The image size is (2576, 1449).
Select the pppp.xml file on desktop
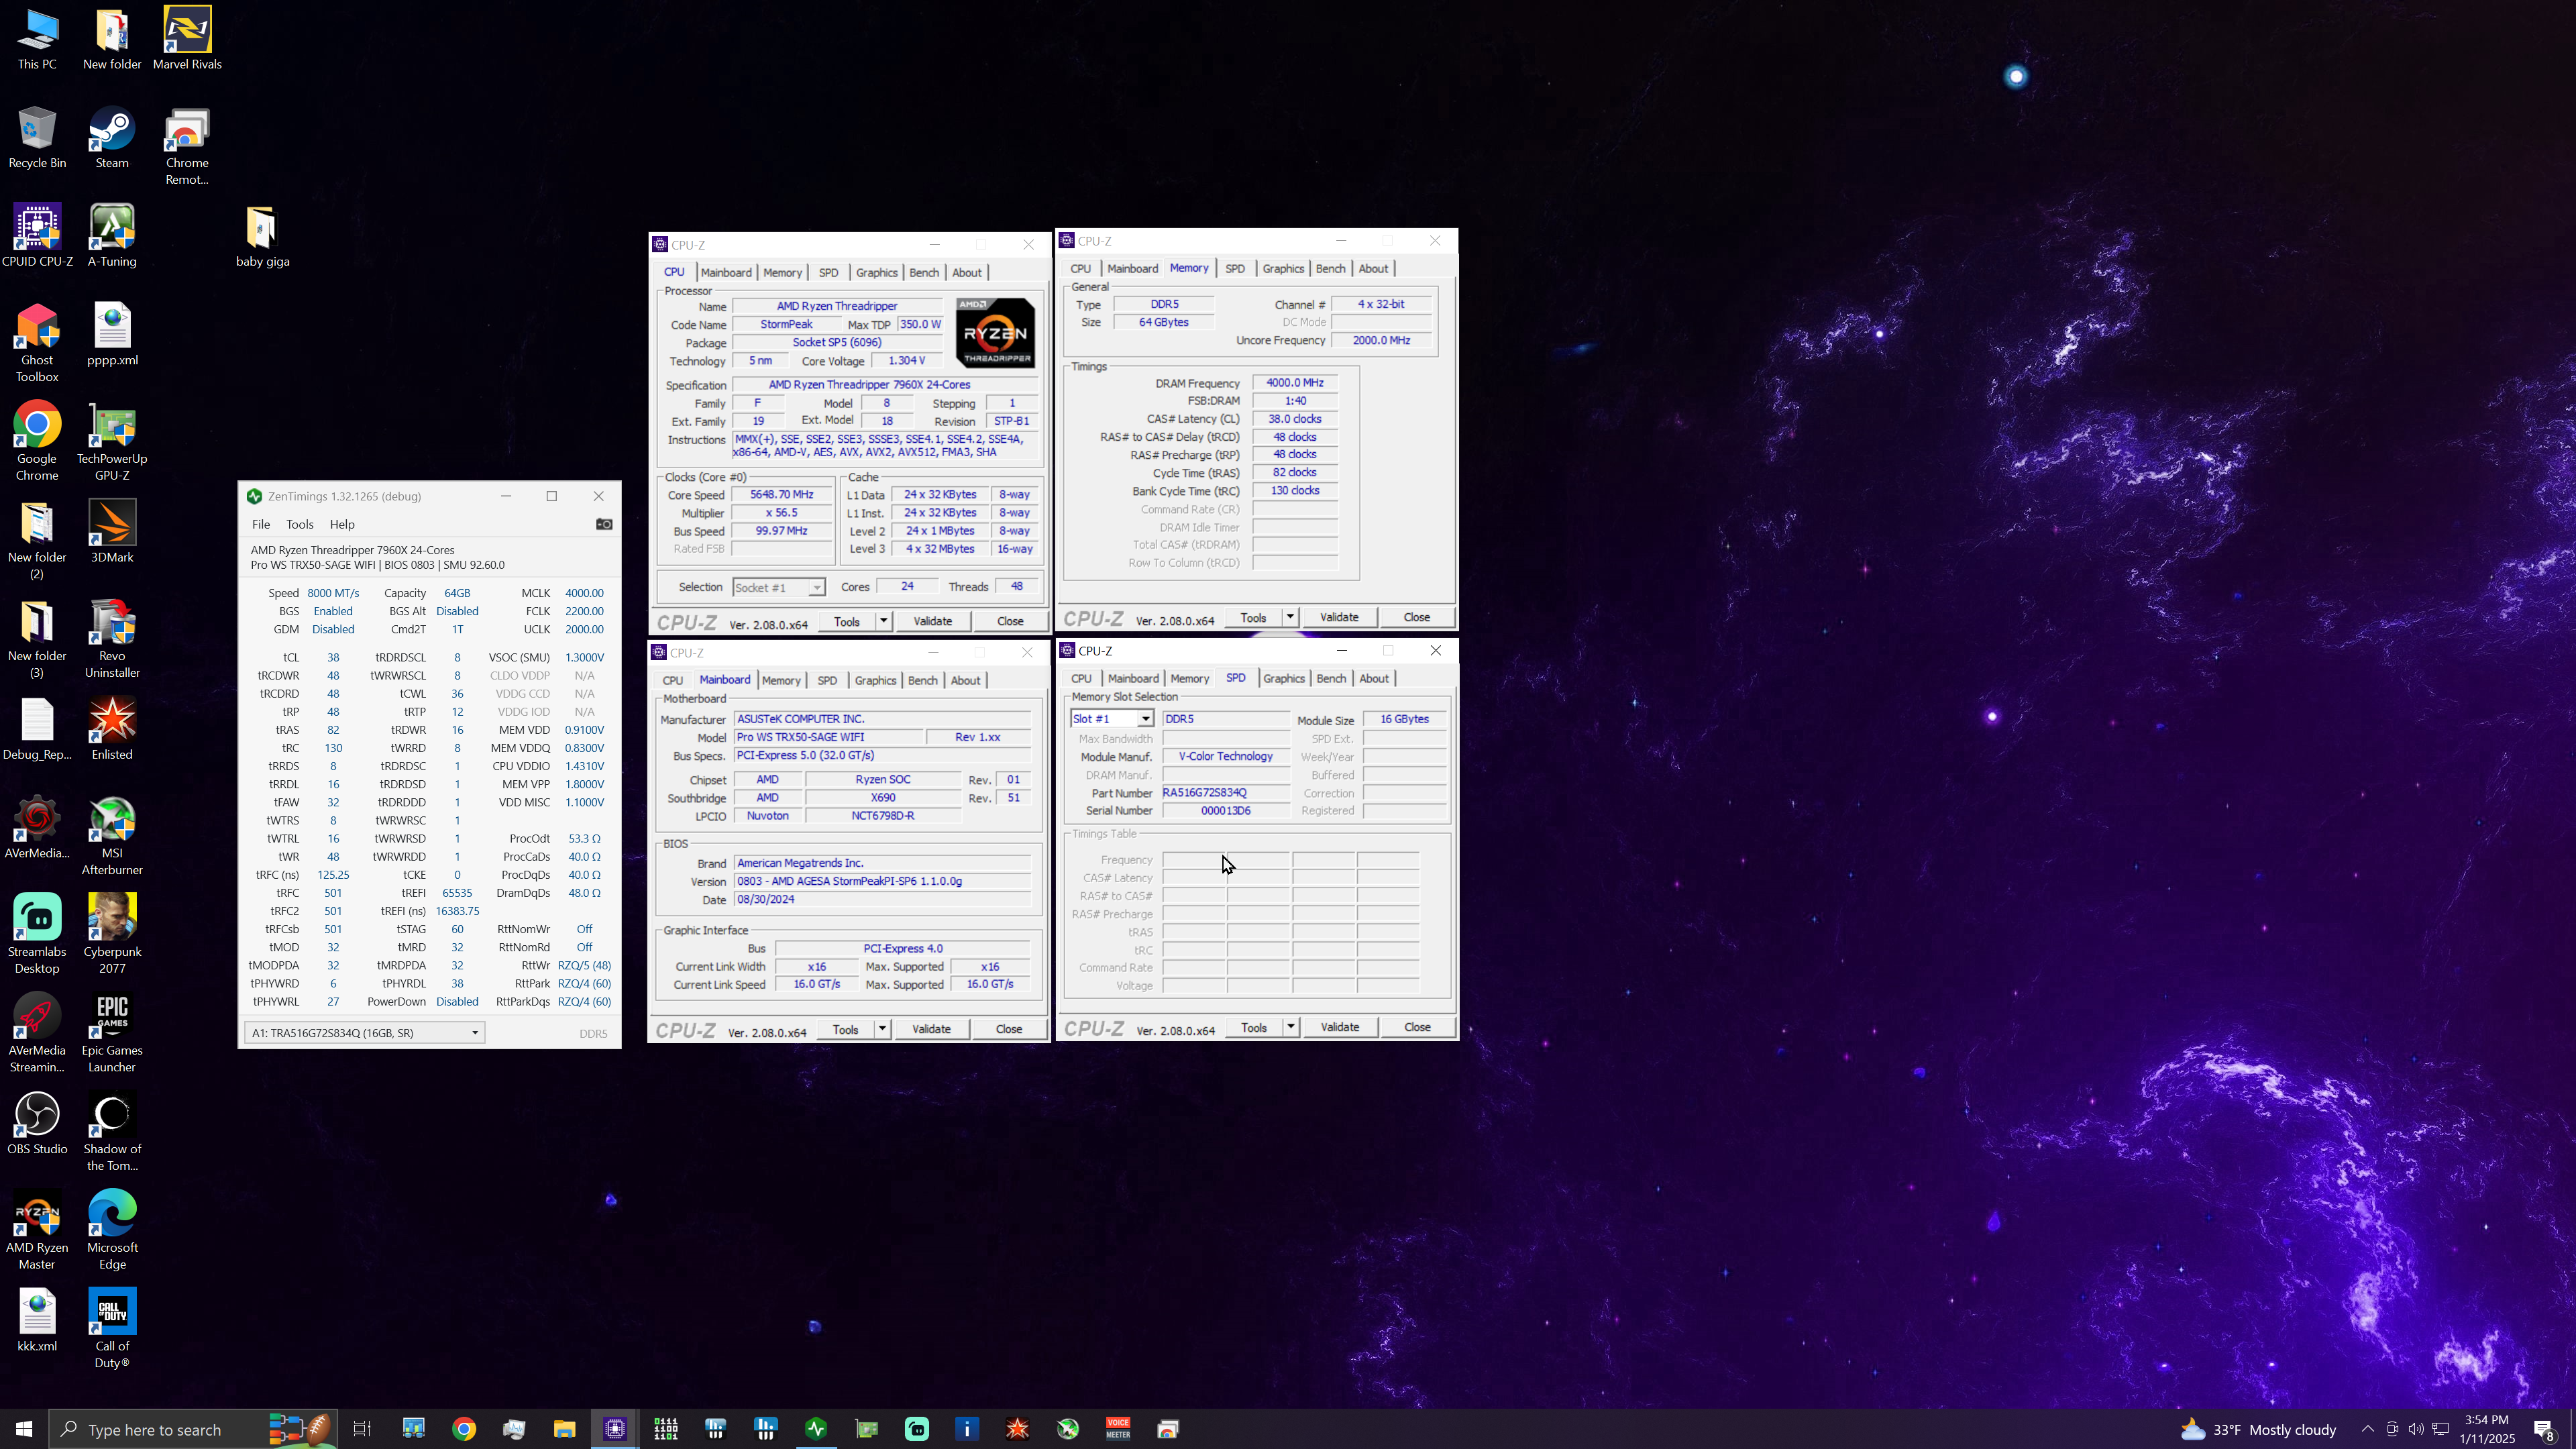point(112,335)
